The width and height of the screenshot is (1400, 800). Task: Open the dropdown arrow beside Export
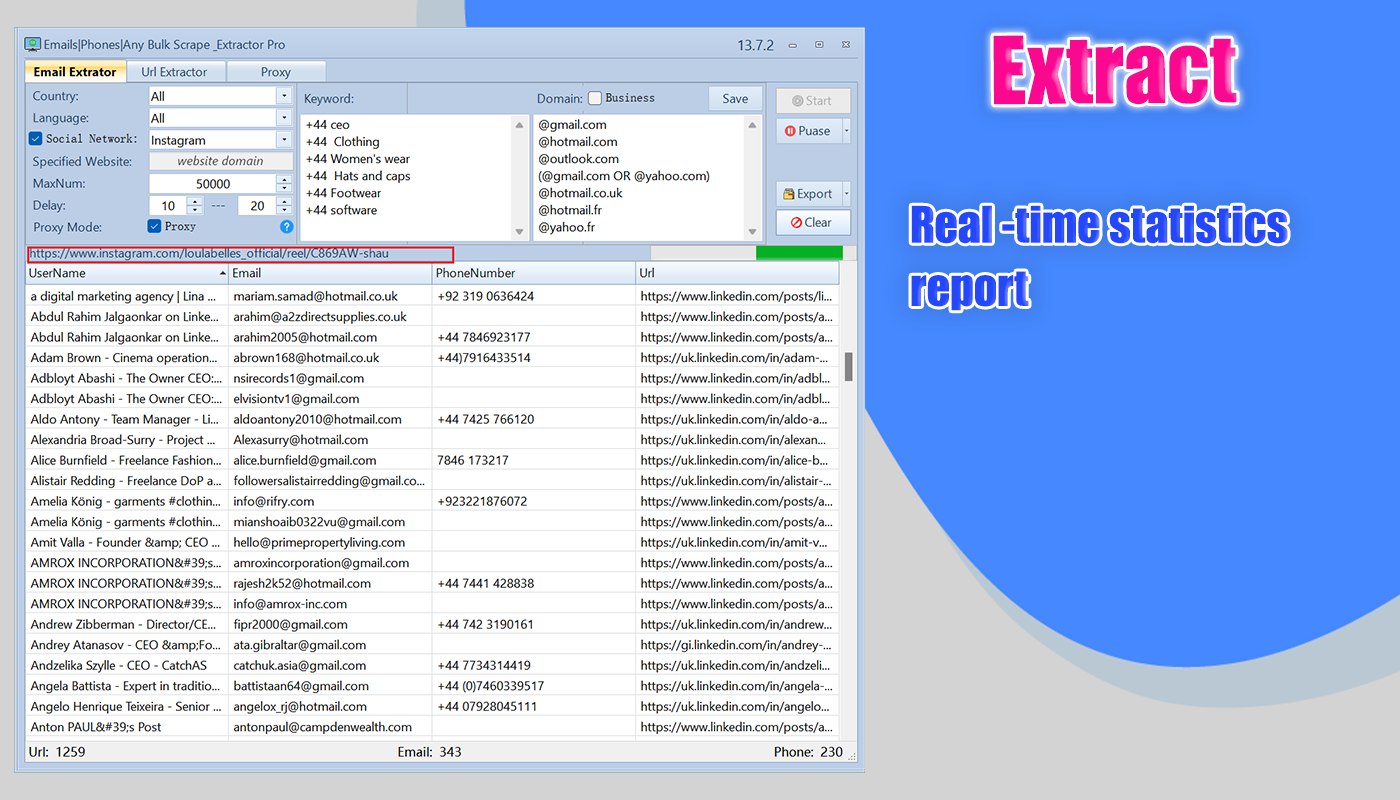(x=847, y=194)
